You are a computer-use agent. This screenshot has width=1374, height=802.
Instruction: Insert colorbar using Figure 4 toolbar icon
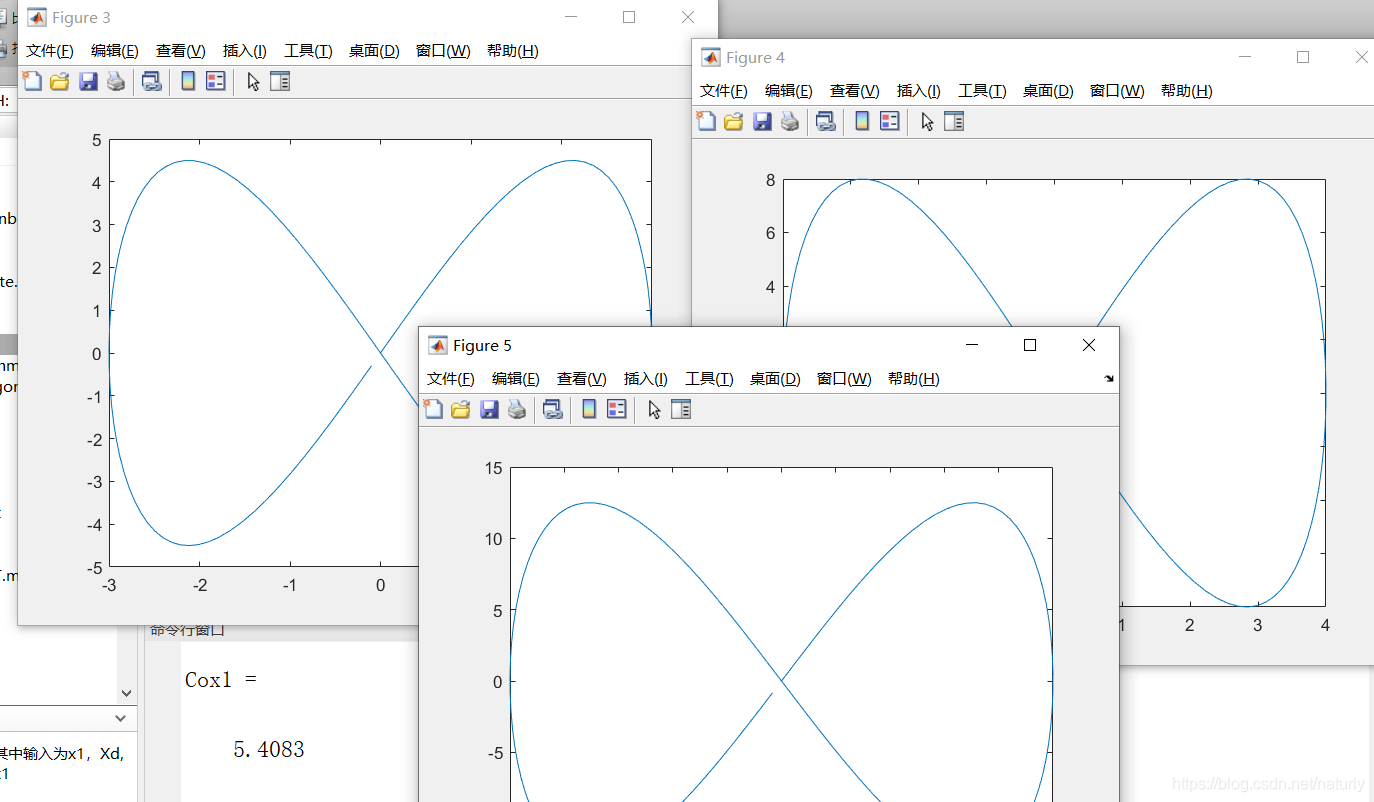tap(862, 122)
